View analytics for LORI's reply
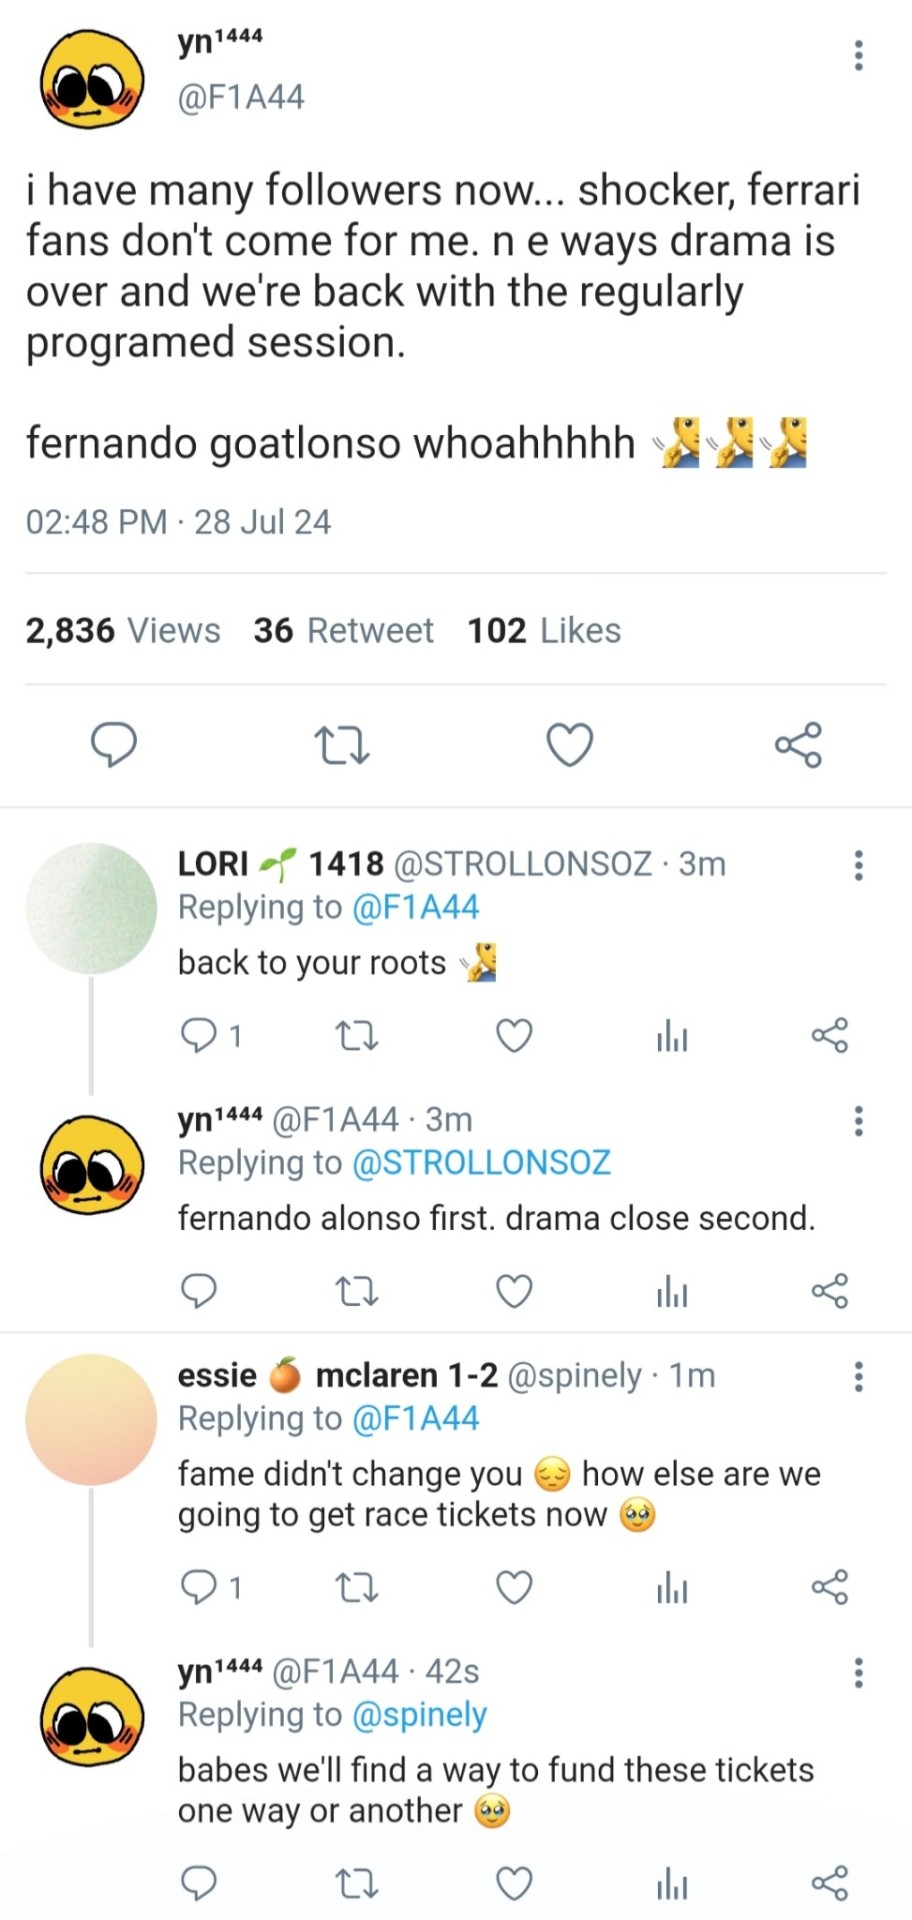The image size is (912, 1920). click(x=672, y=1037)
